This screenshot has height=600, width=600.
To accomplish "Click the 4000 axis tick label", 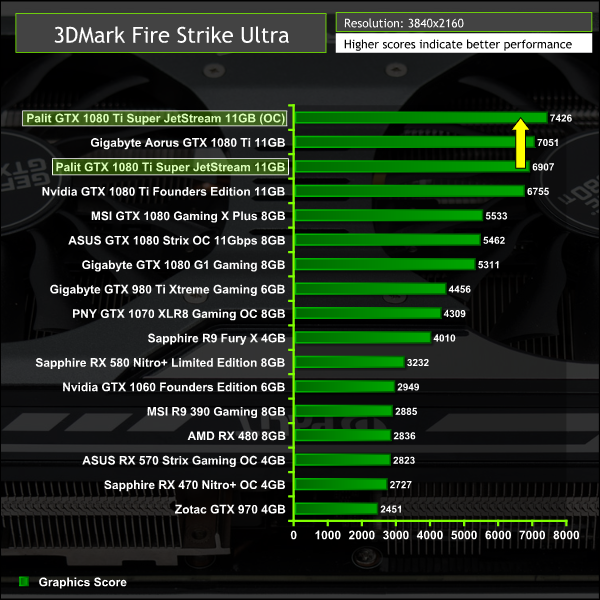I will (430, 535).
